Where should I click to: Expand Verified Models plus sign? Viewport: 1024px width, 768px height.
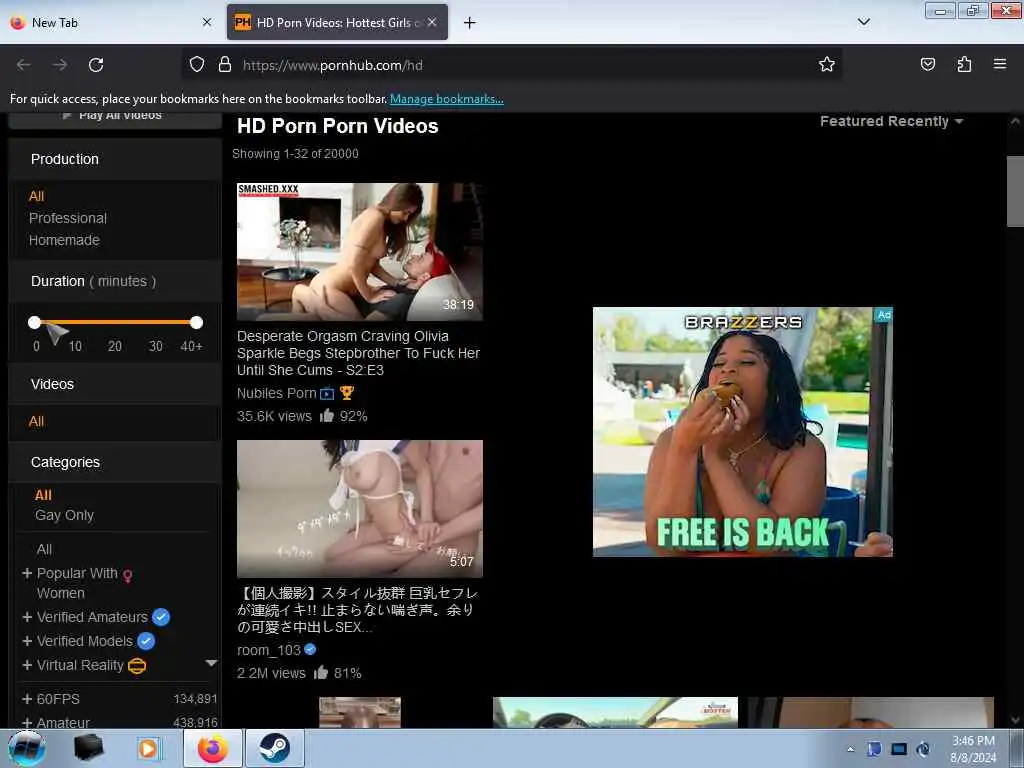(27, 641)
